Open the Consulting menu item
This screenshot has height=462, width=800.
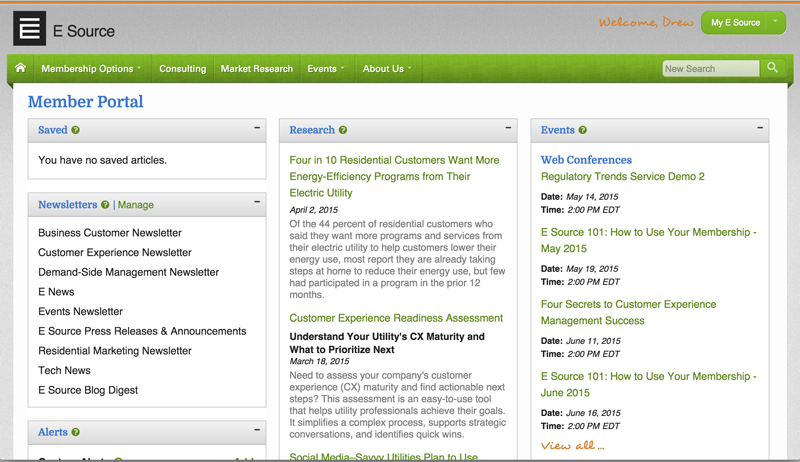pos(183,68)
